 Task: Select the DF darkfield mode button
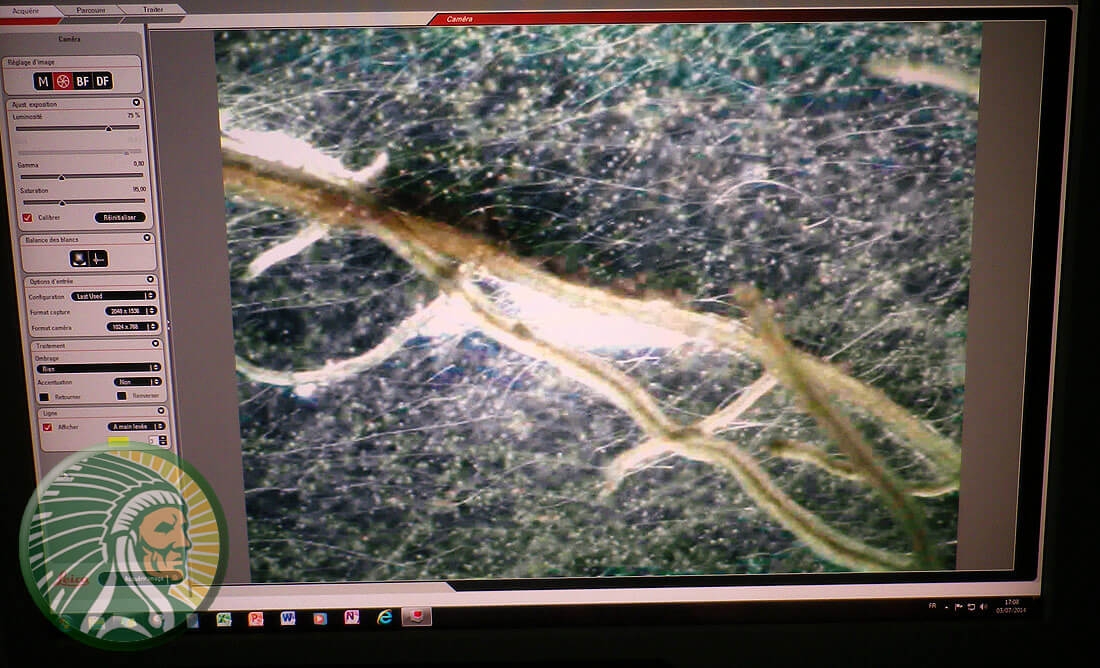click(102, 81)
